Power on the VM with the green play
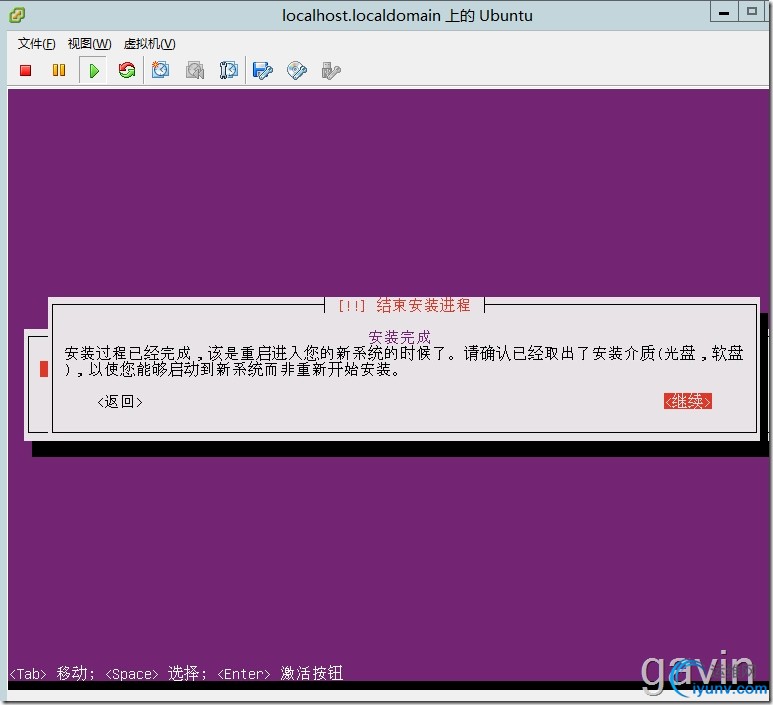The image size is (773, 705). pos(94,70)
